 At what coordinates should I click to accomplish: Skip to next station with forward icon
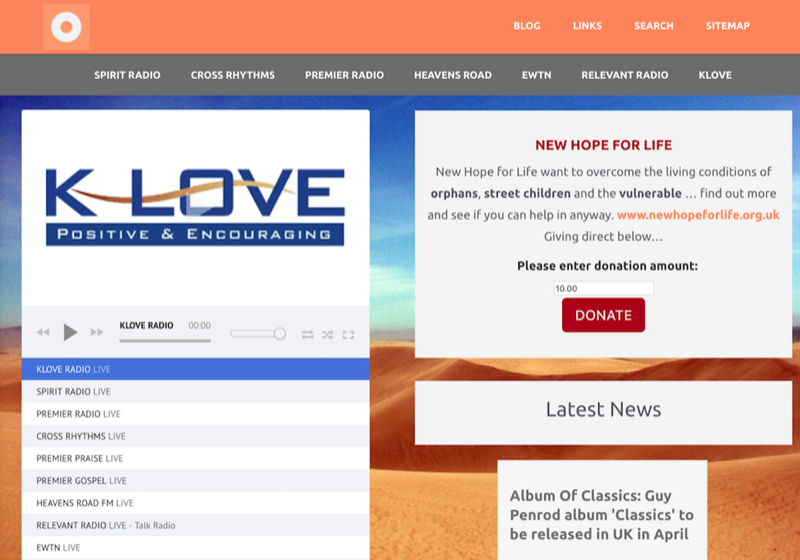pyautogui.click(x=97, y=333)
